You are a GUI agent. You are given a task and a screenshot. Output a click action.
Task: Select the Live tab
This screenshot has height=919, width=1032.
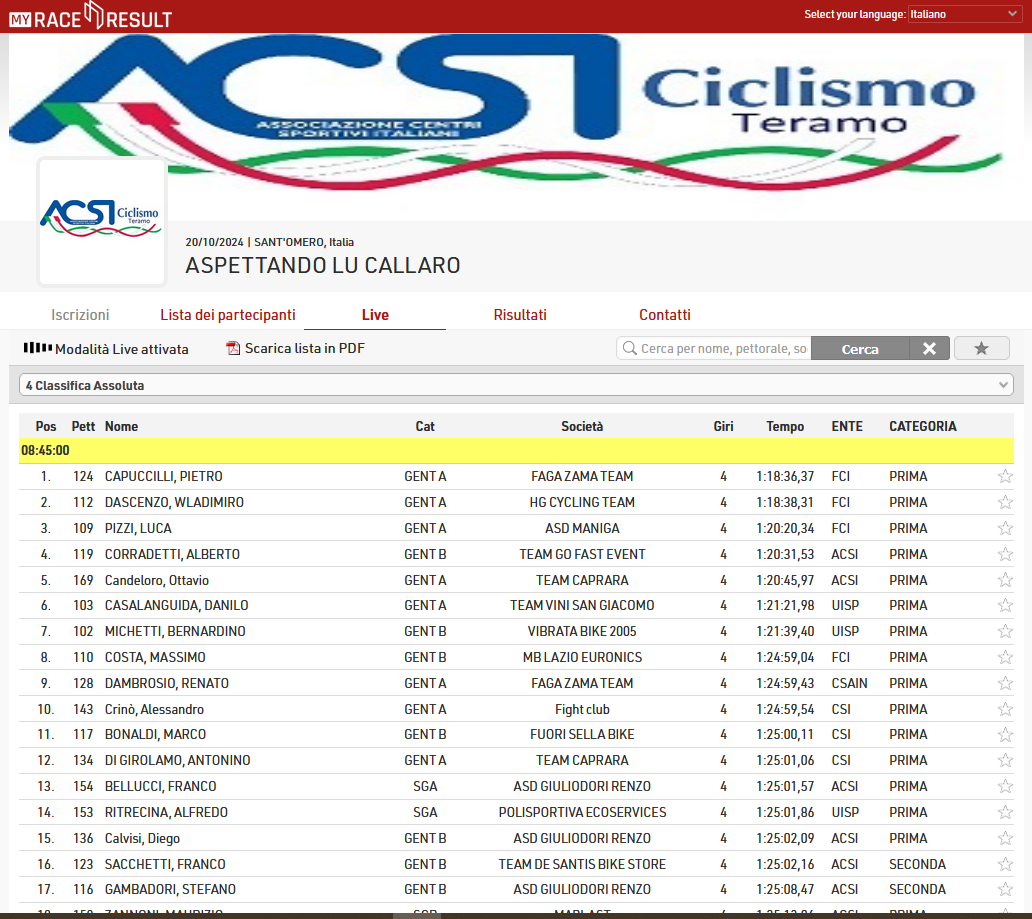(x=375, y=315)
